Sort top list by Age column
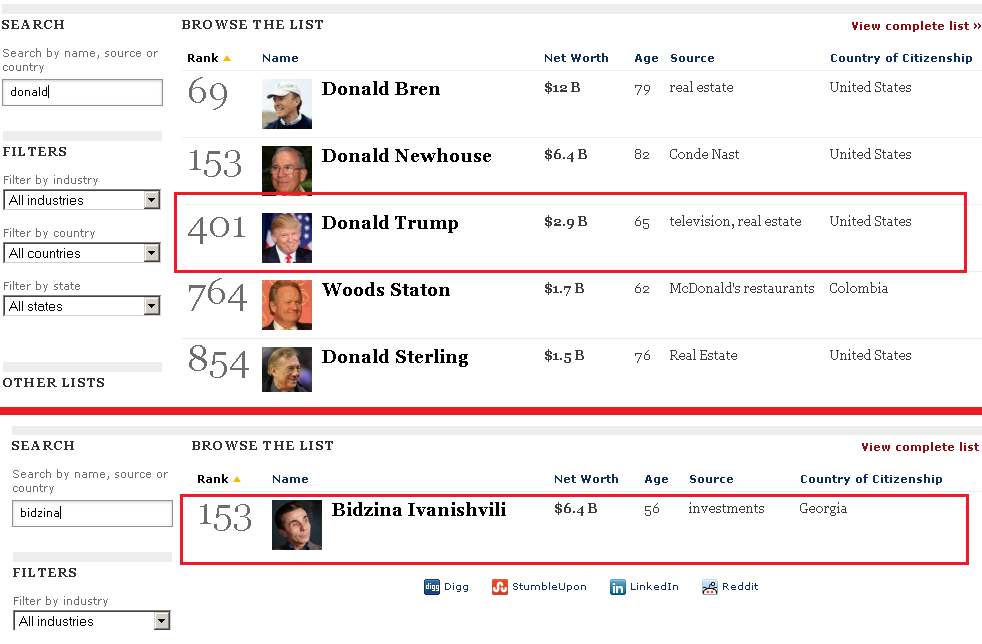982x644 pixels. coord(646,58)
